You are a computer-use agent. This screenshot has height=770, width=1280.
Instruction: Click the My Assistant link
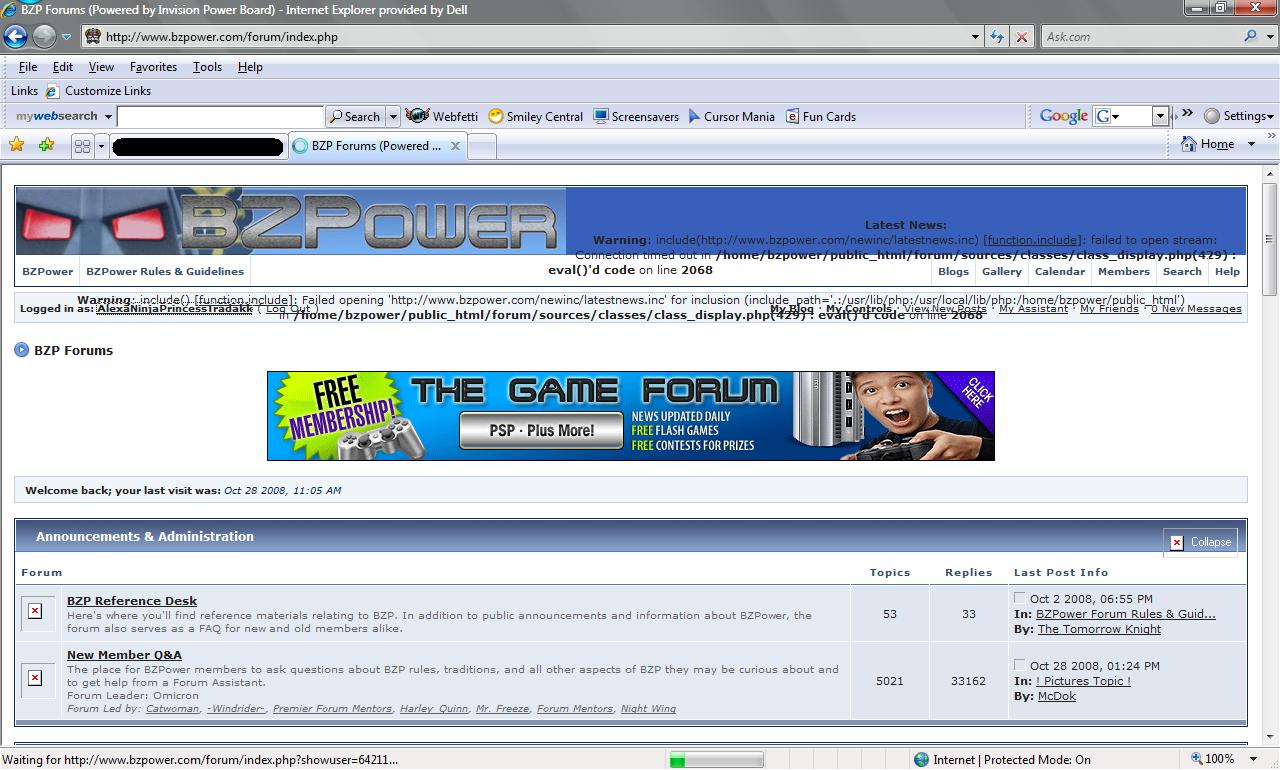click(1033, 309)
